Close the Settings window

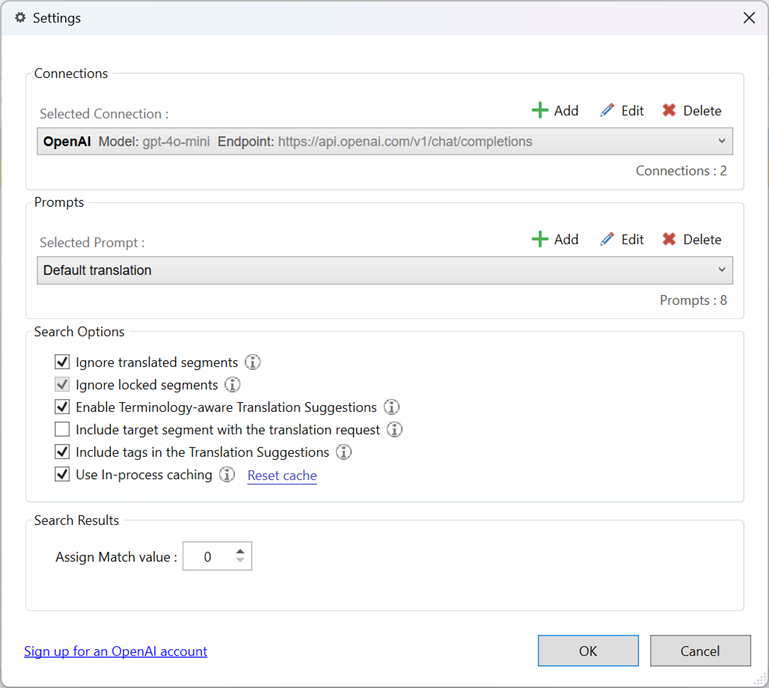749,18
